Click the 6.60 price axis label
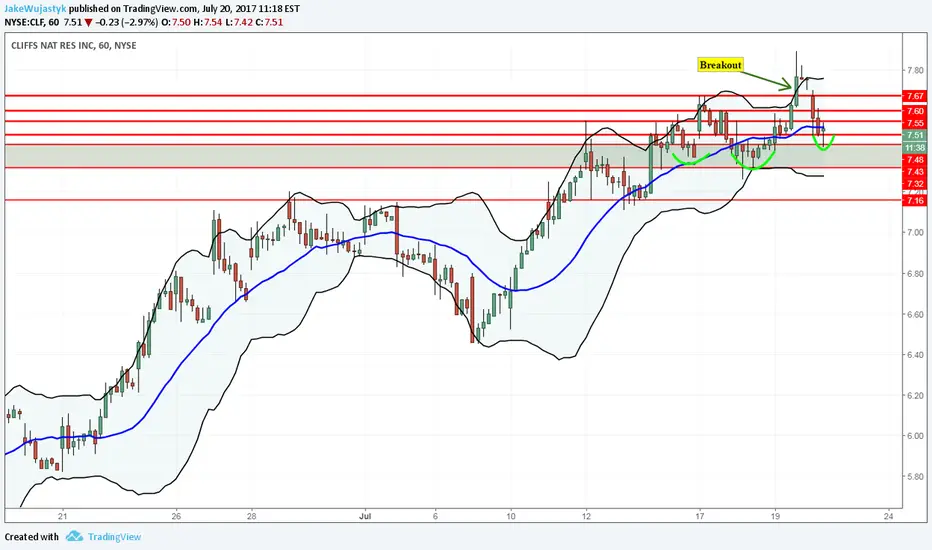The image size is (932, 550). (x=915, y=314)
